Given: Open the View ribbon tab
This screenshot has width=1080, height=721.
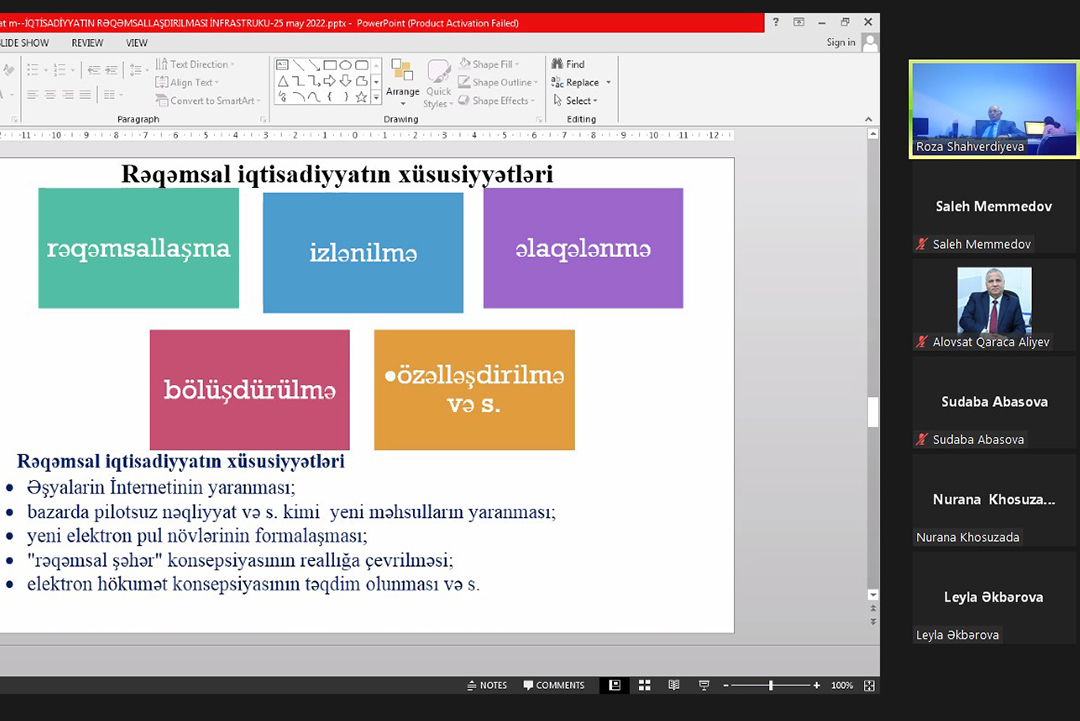Looking at the screenshot, I should 137,43.
